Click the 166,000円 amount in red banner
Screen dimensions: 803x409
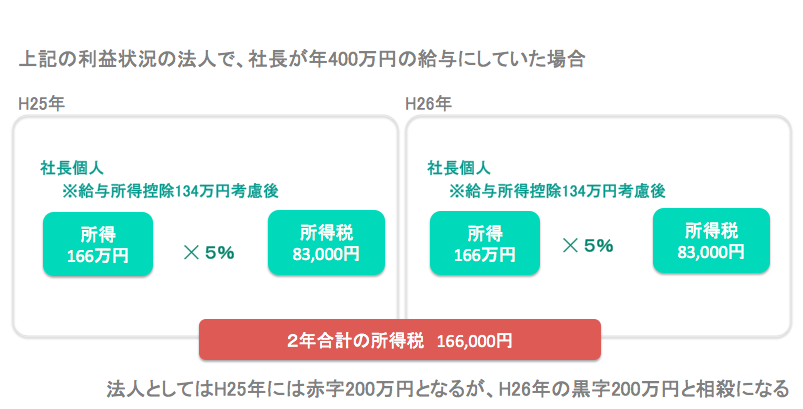pyautogui.click(x=474, y=341)
